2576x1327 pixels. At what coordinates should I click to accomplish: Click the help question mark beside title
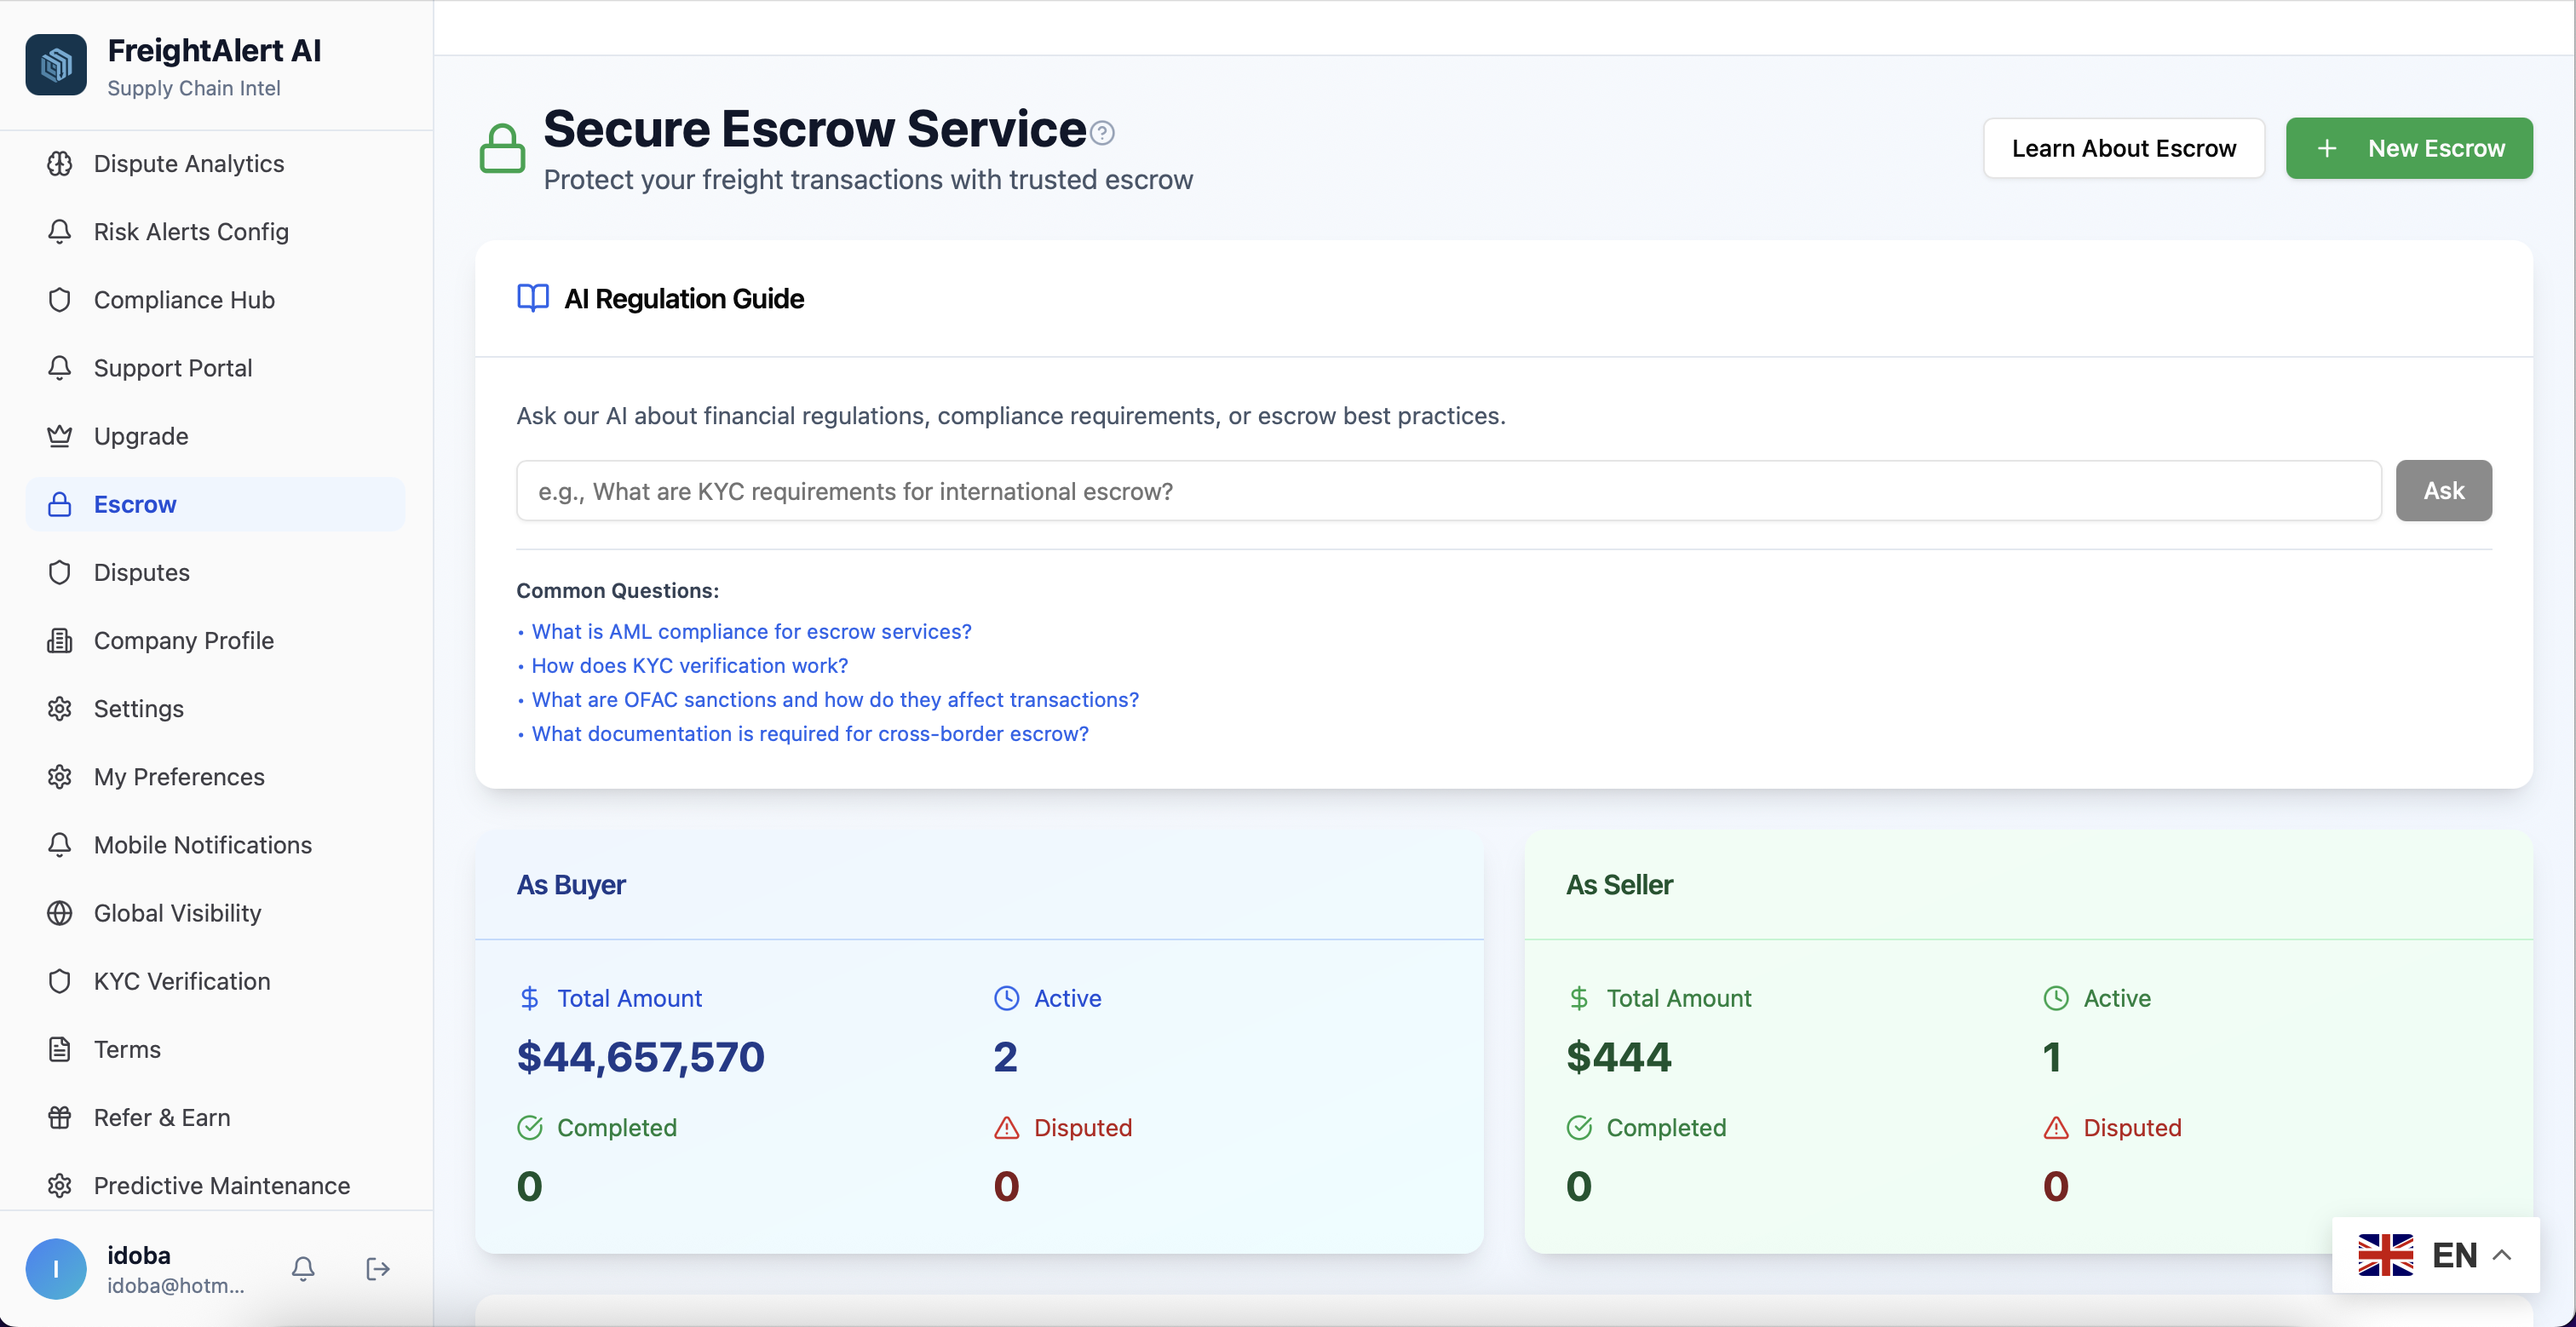(x=1102, y=132)
